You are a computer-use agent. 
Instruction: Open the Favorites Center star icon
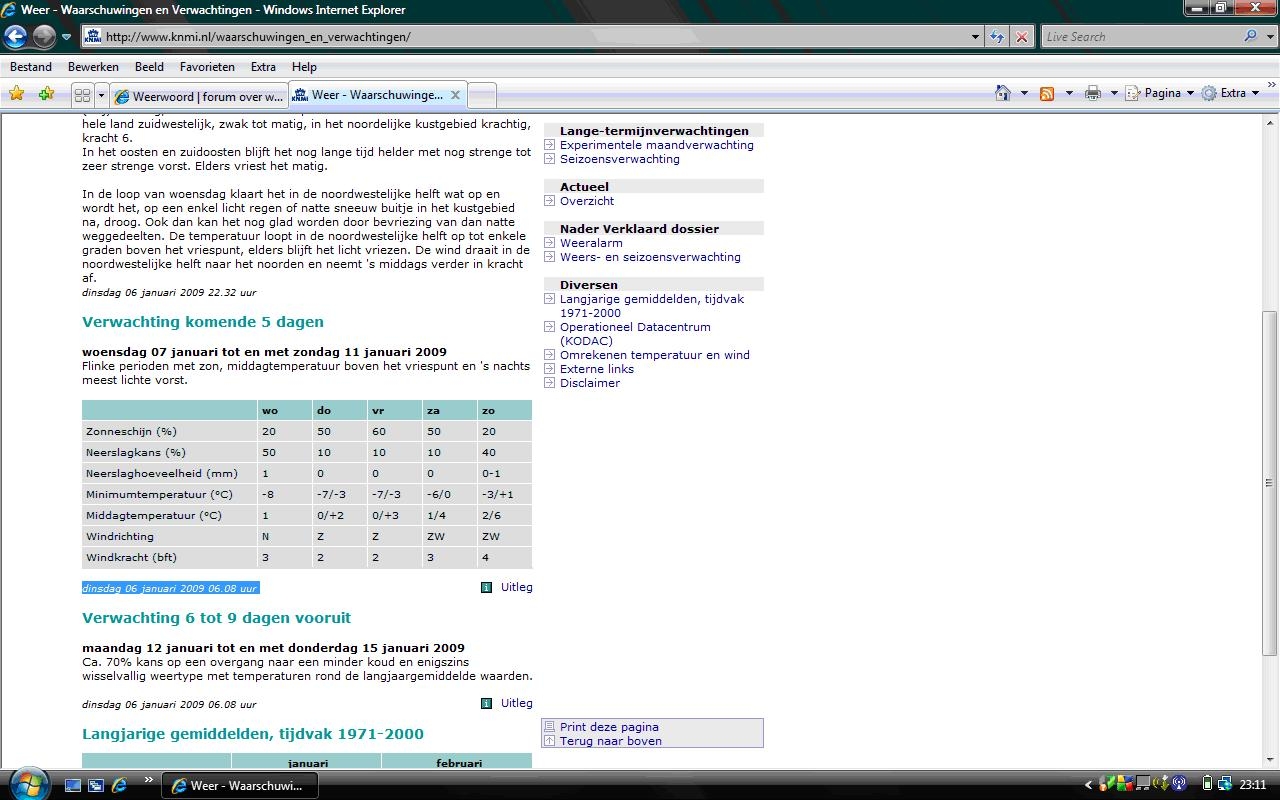tap(17, 94)
